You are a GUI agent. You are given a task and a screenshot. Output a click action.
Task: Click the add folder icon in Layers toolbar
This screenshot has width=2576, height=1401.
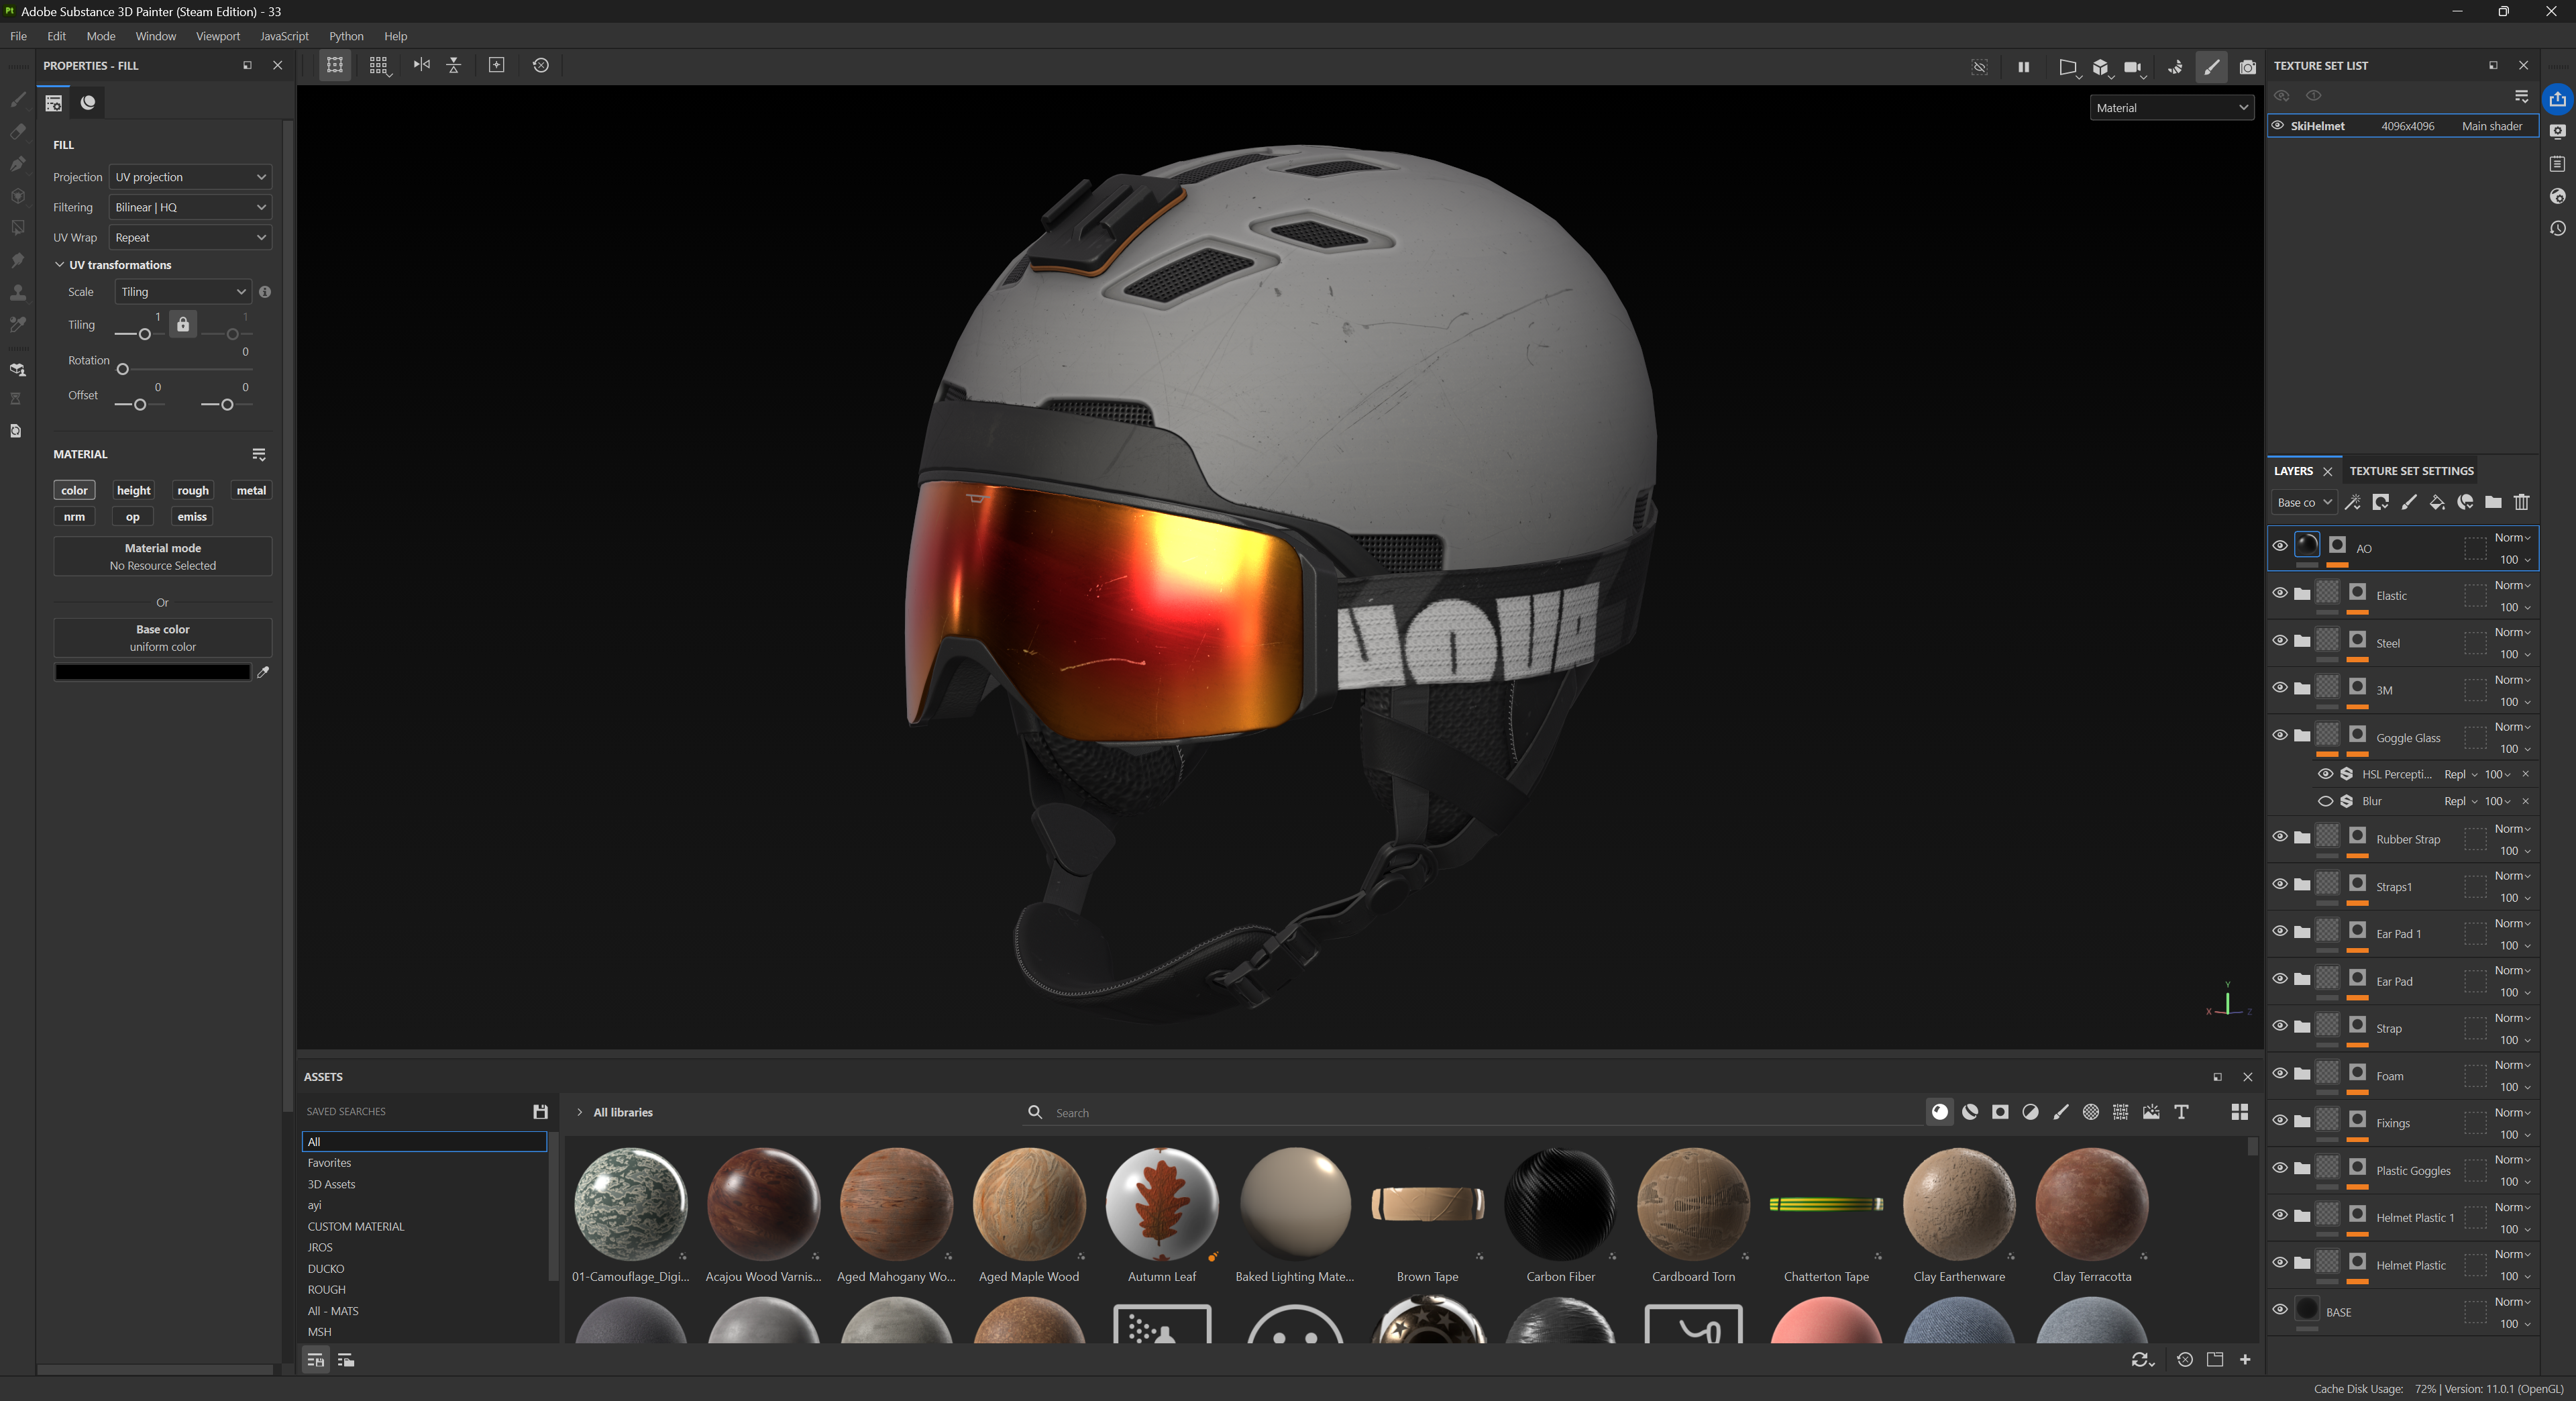(x=2493, y=502)
